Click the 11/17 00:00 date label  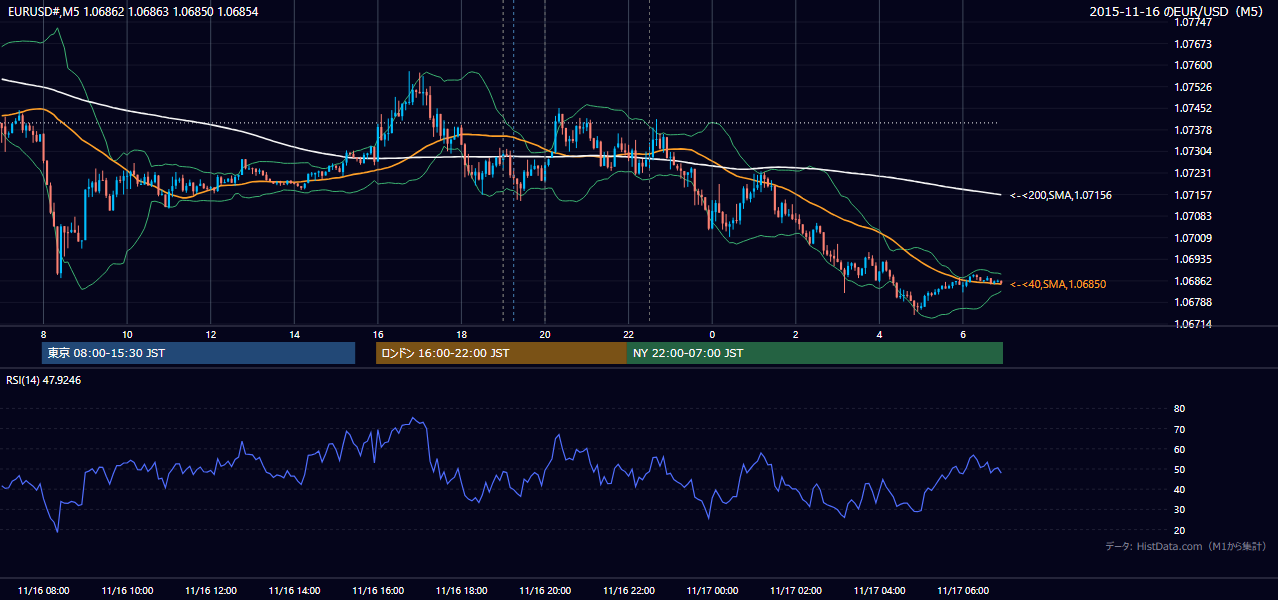(712, 591)
